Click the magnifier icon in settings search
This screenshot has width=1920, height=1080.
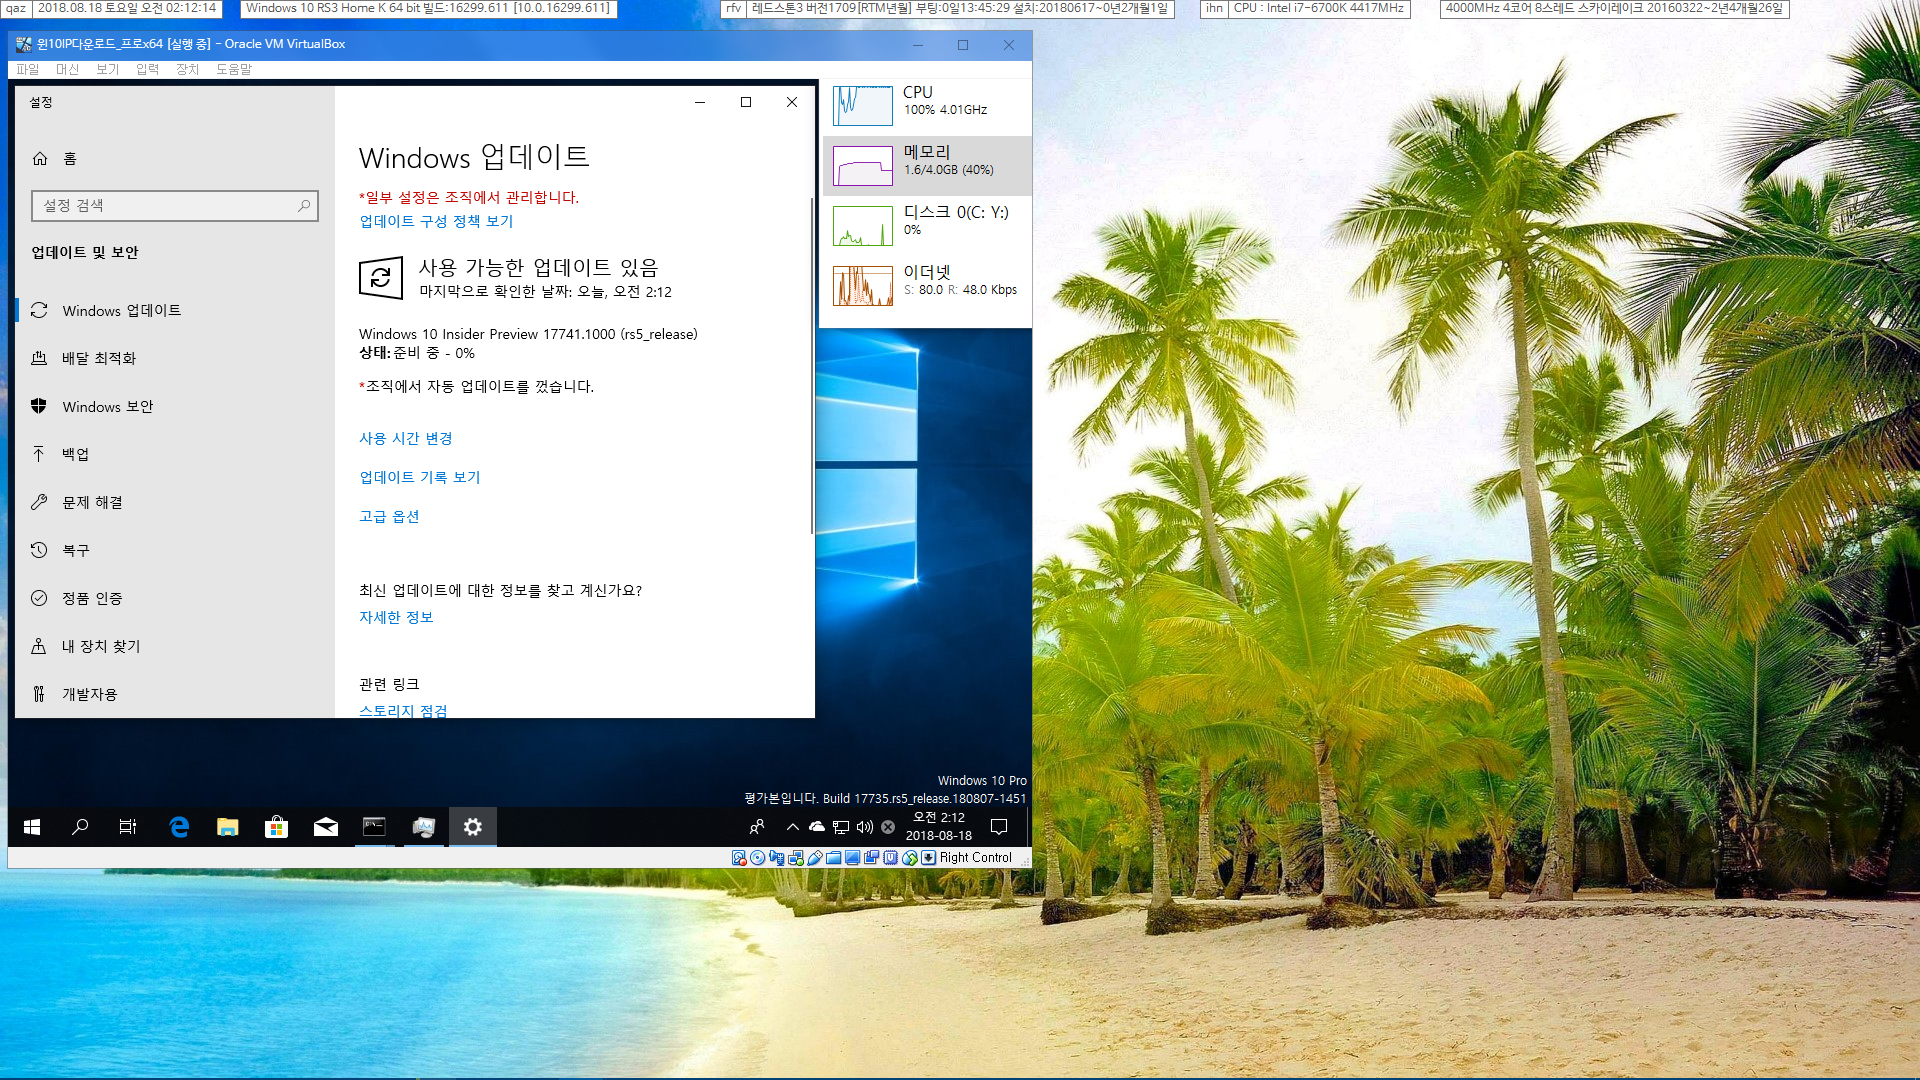coord(304,205)
